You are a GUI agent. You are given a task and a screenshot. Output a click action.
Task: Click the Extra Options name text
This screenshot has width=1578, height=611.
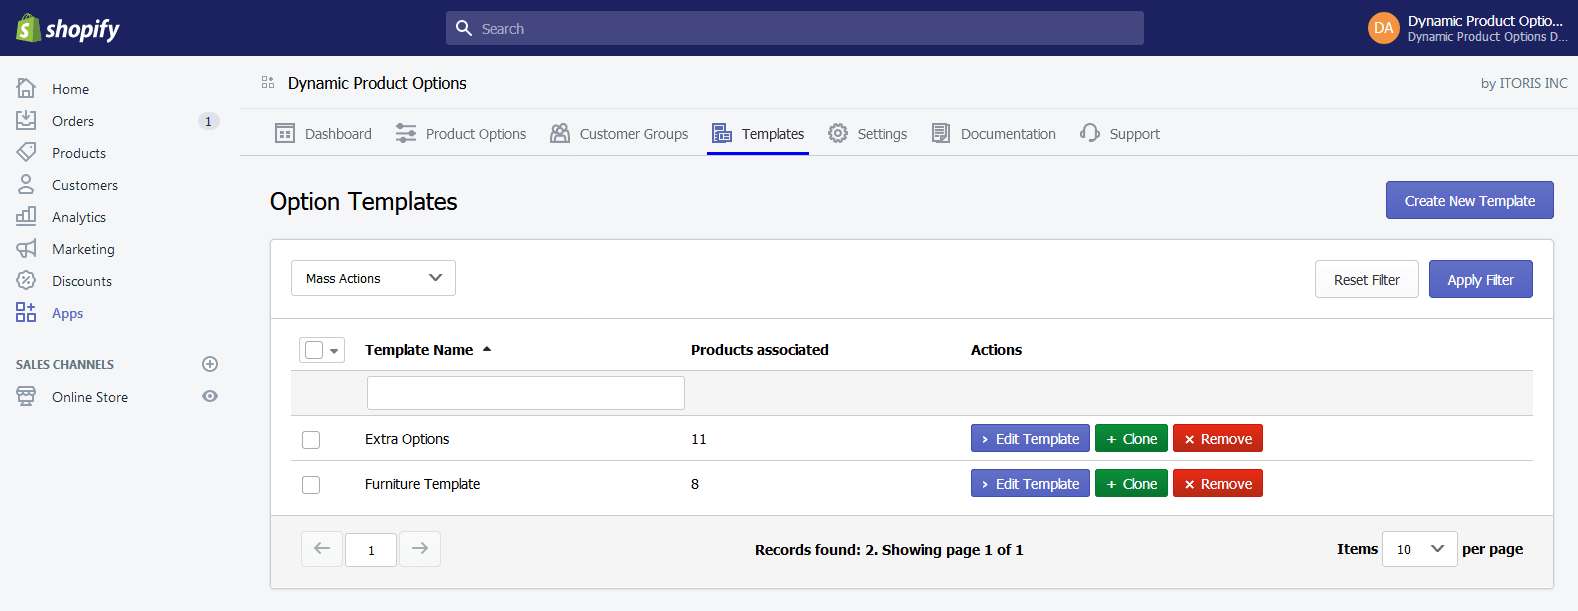(x=407, y=439)
